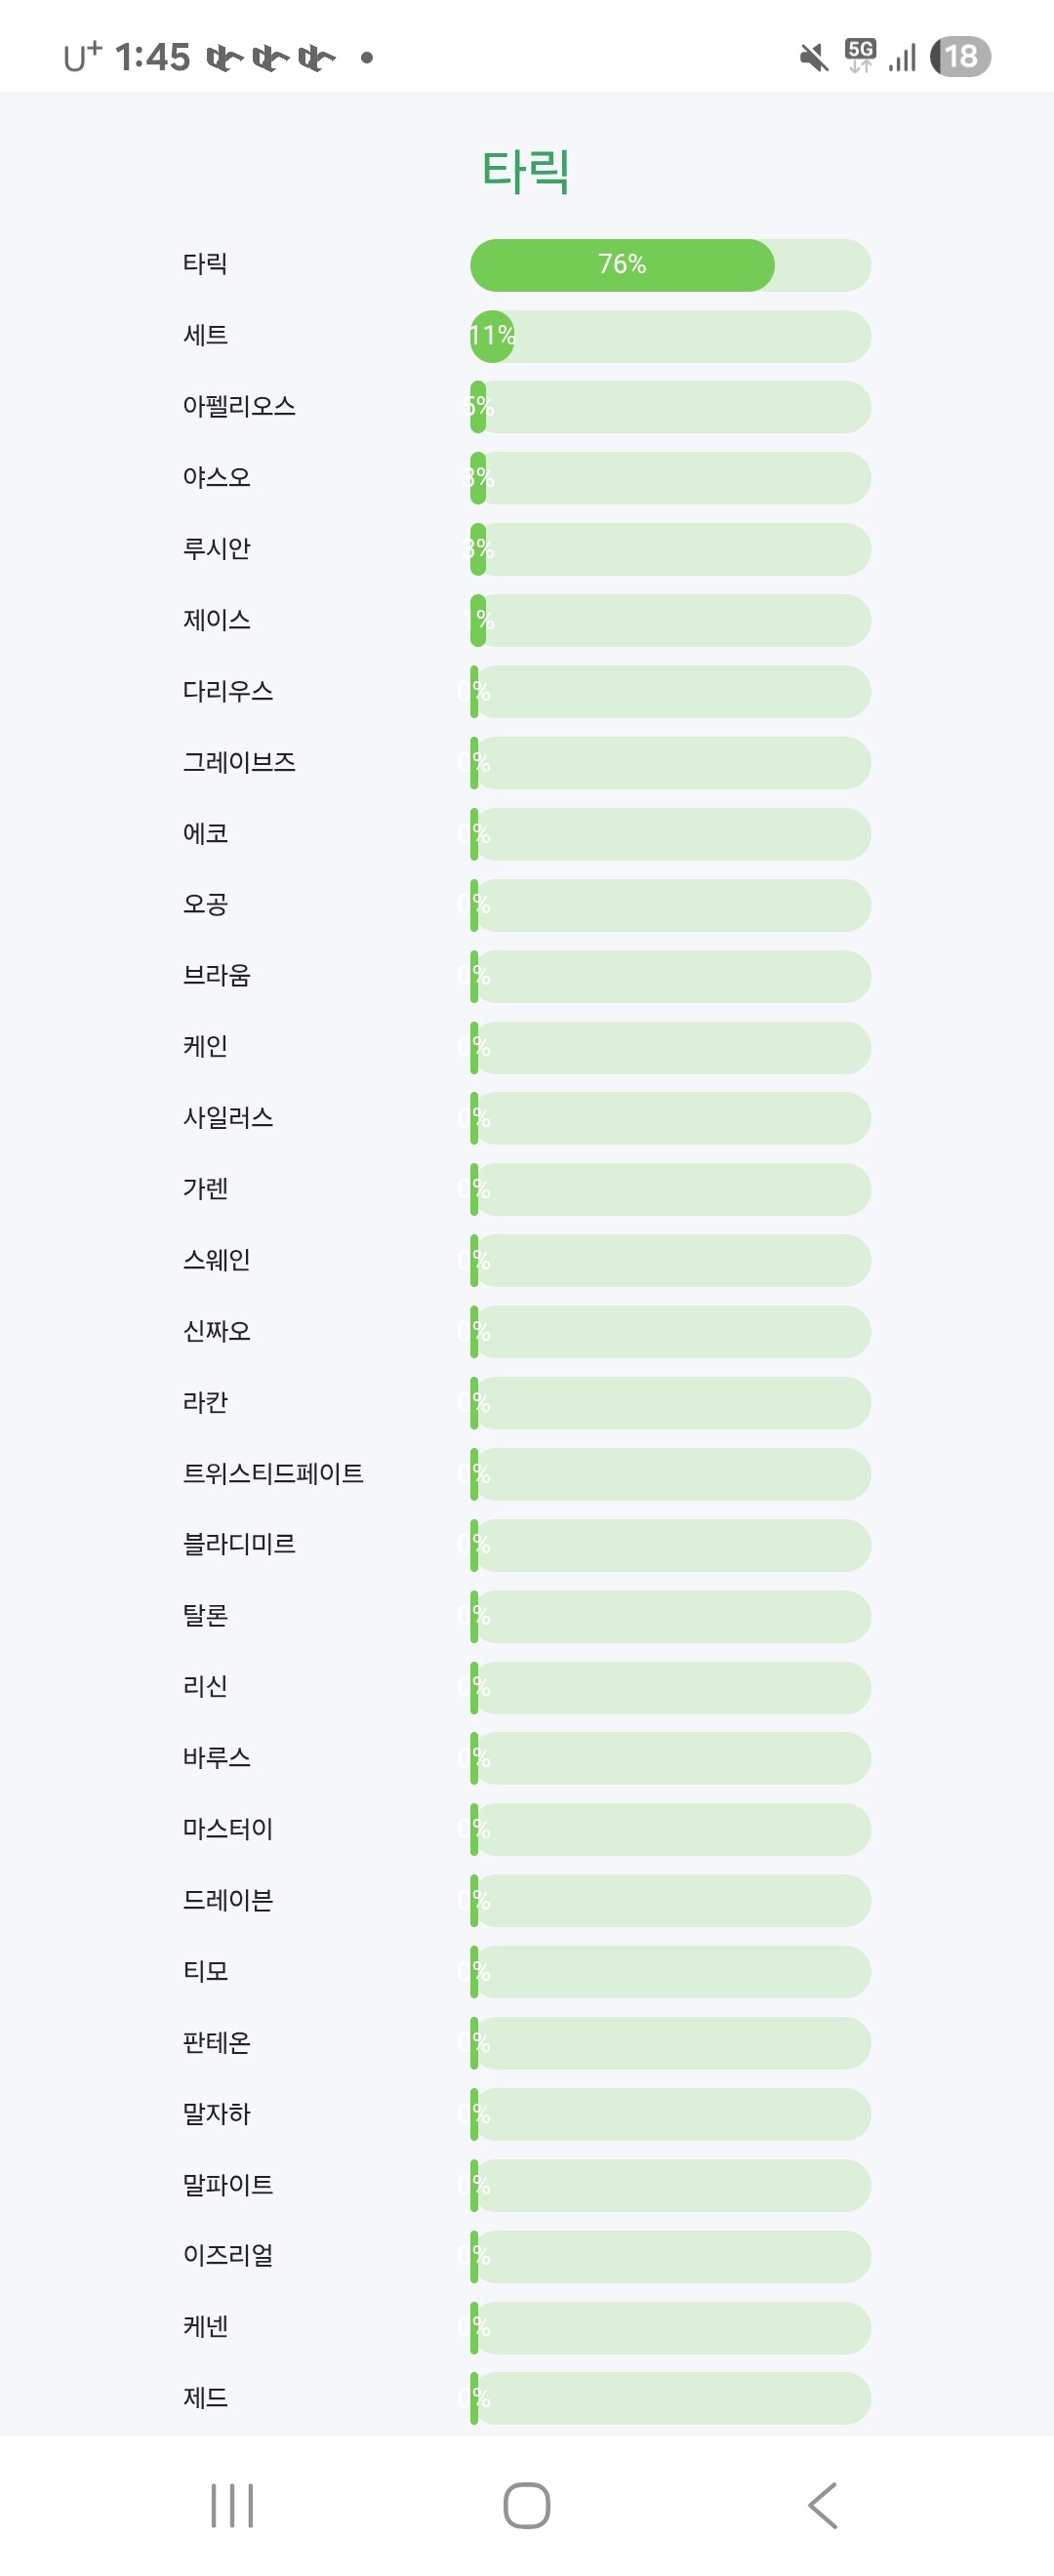Tap the 루시안 percentage bar
This screenshot has height=2576, width=1054.
(x=670, y=549)
